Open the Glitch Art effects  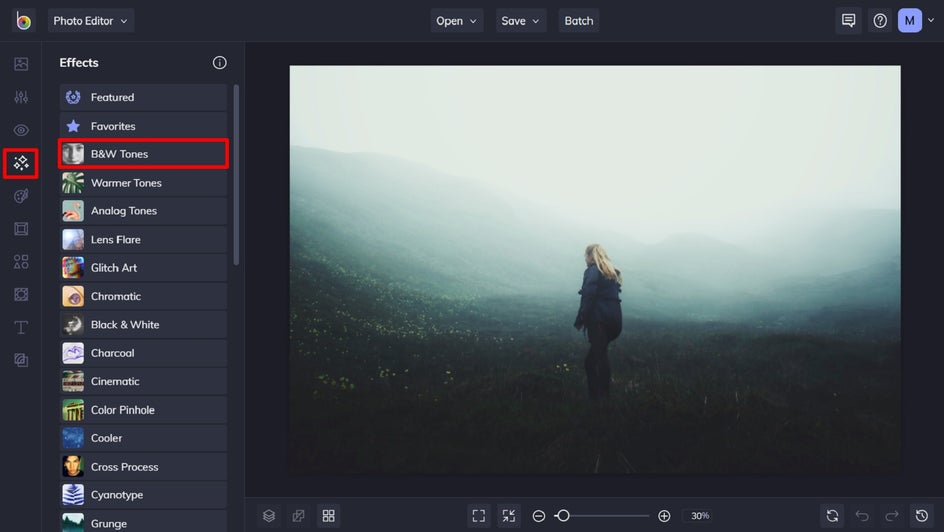143,268
